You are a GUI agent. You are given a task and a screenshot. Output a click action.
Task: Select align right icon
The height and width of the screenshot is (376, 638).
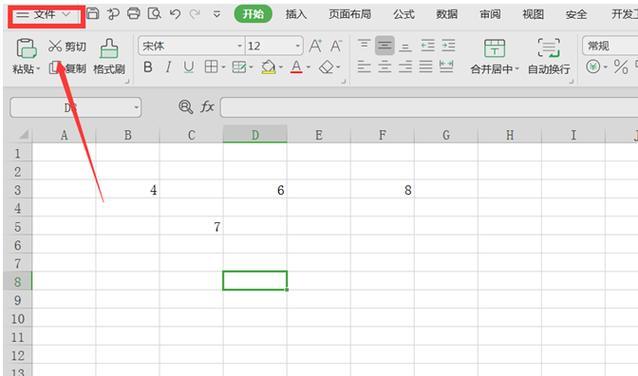click(x=405, y=66)
